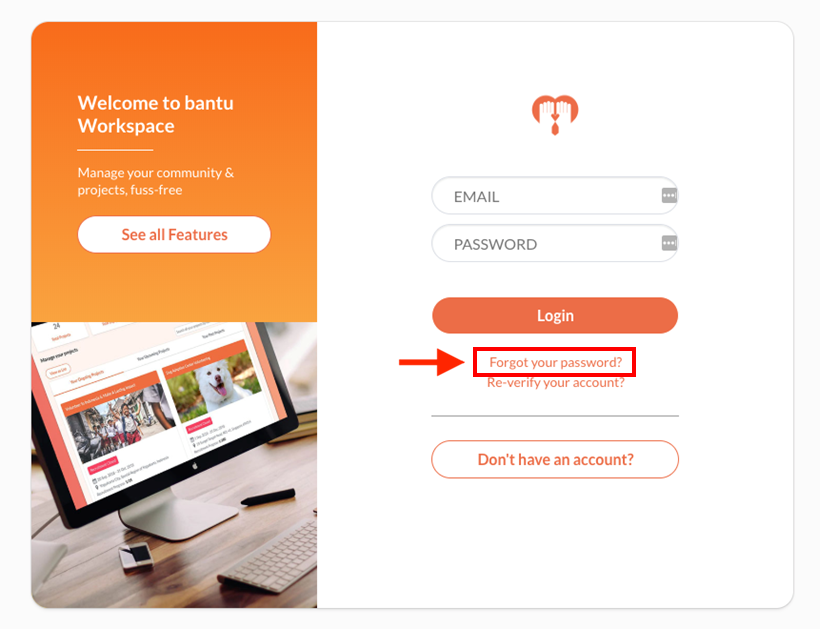
Task: Click the Apple logo on the monitor
Action: click(x=195, y=465)
